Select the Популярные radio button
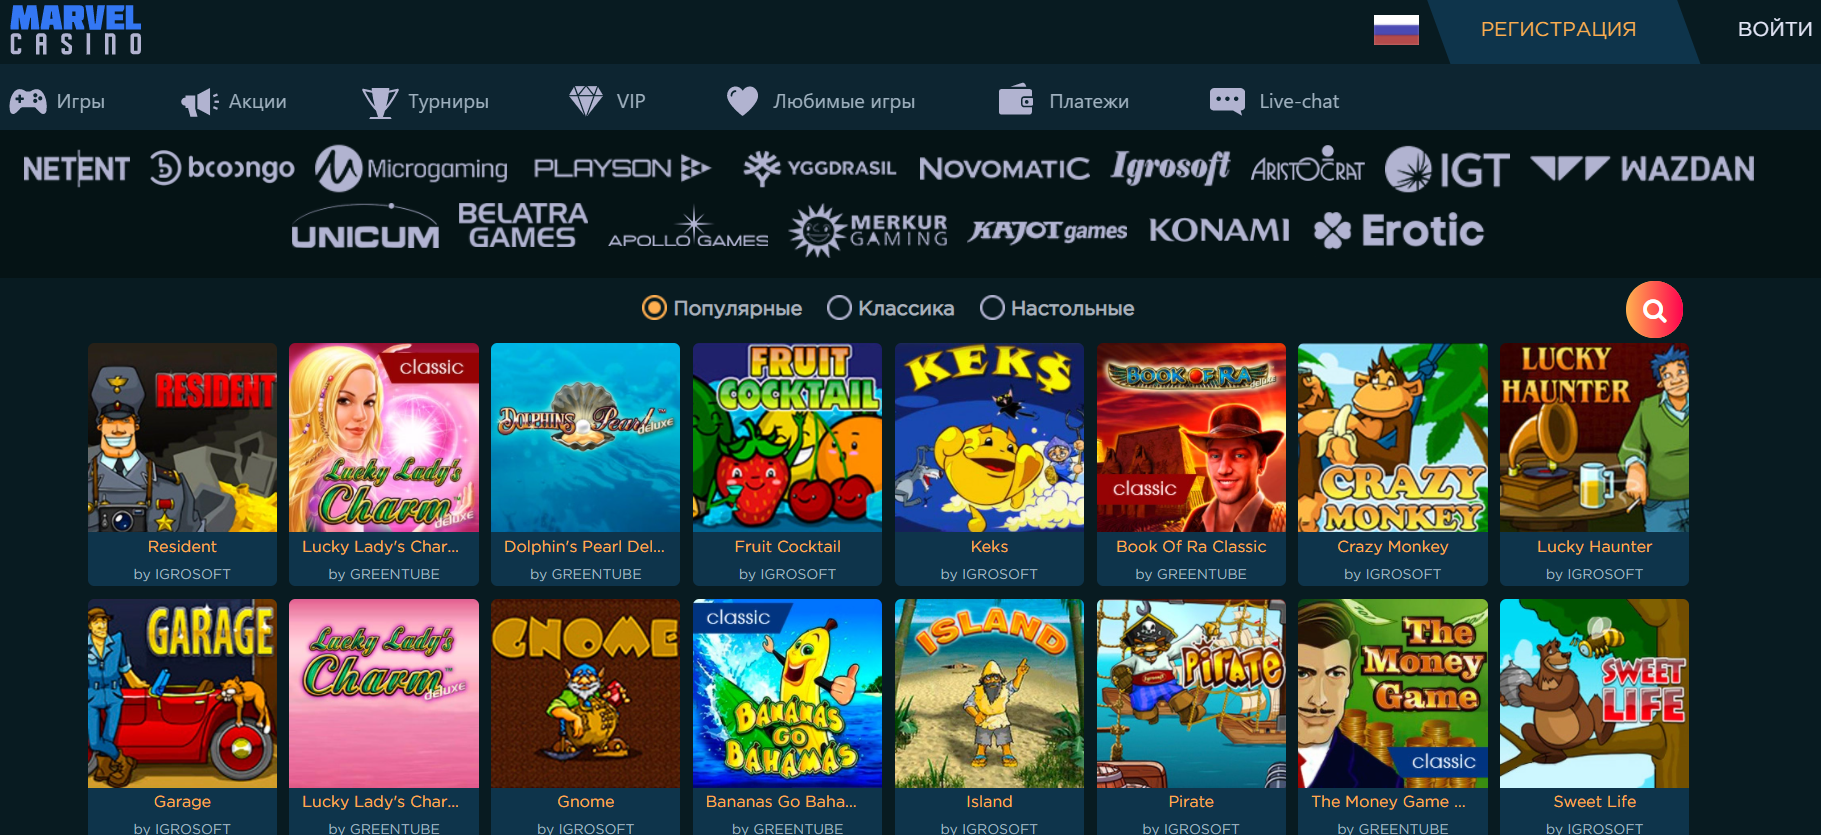The image size is (1821, 835). click(654, 308)
